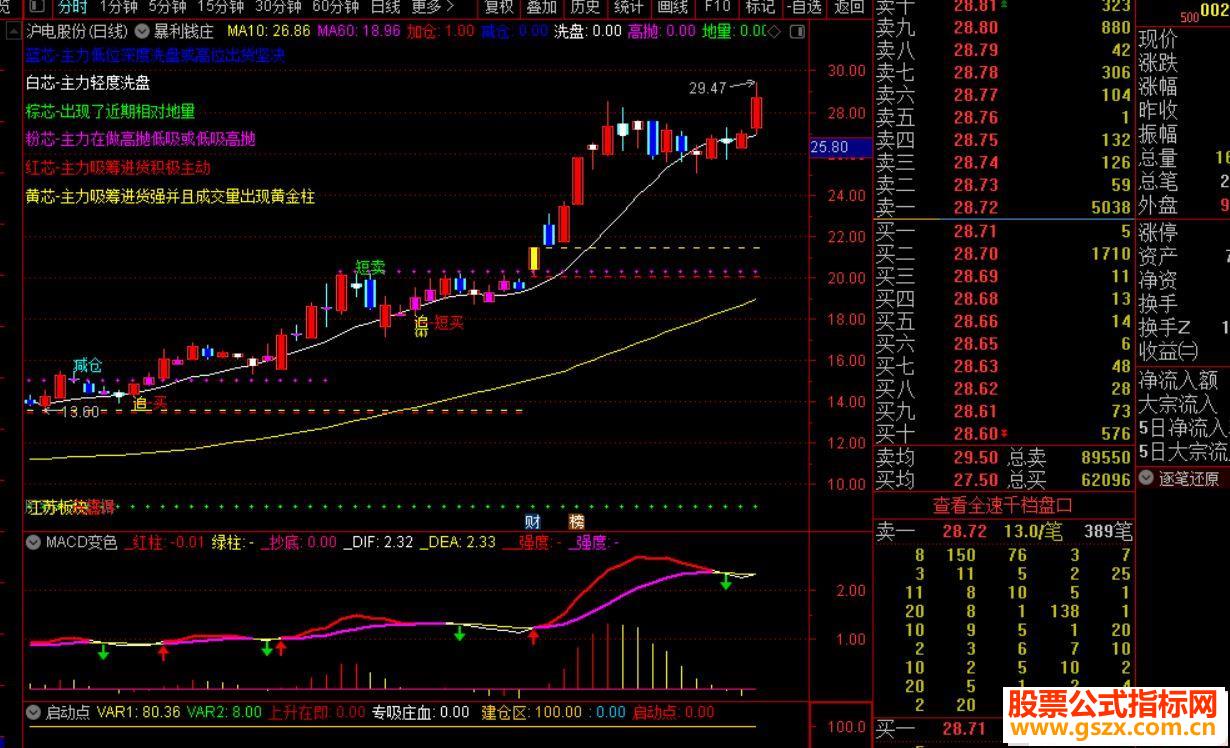Click the 短买 signal label on chart
The height and width of the screenshot is (748, 1230).
pyautogui.click(x=449, y=322)
